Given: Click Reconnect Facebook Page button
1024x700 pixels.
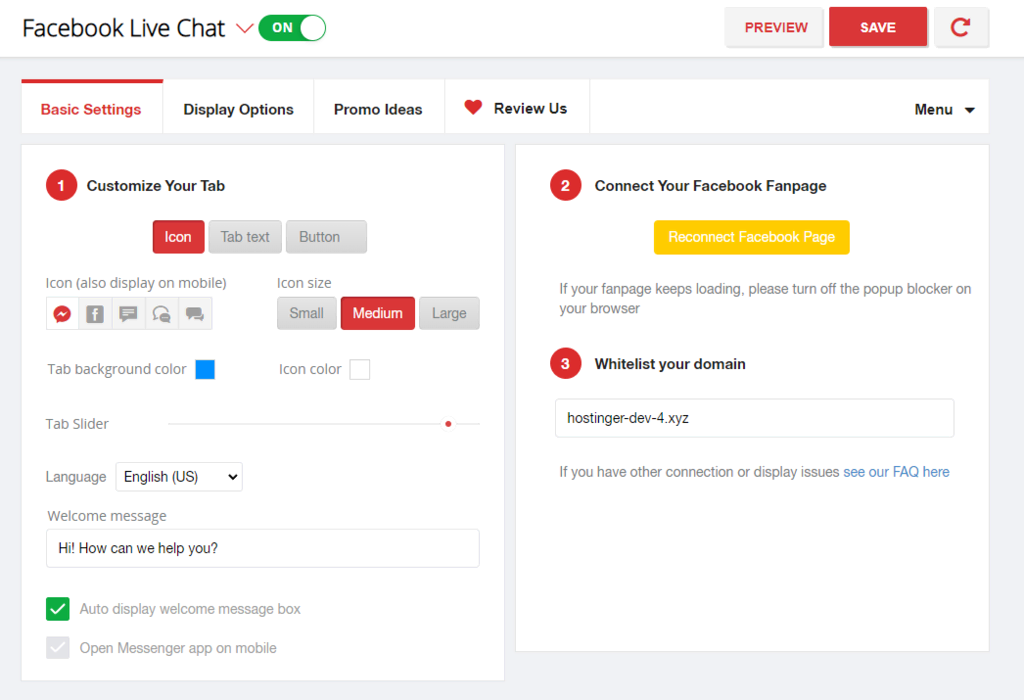Looking at the screenshot, I should tap(752, 237).
